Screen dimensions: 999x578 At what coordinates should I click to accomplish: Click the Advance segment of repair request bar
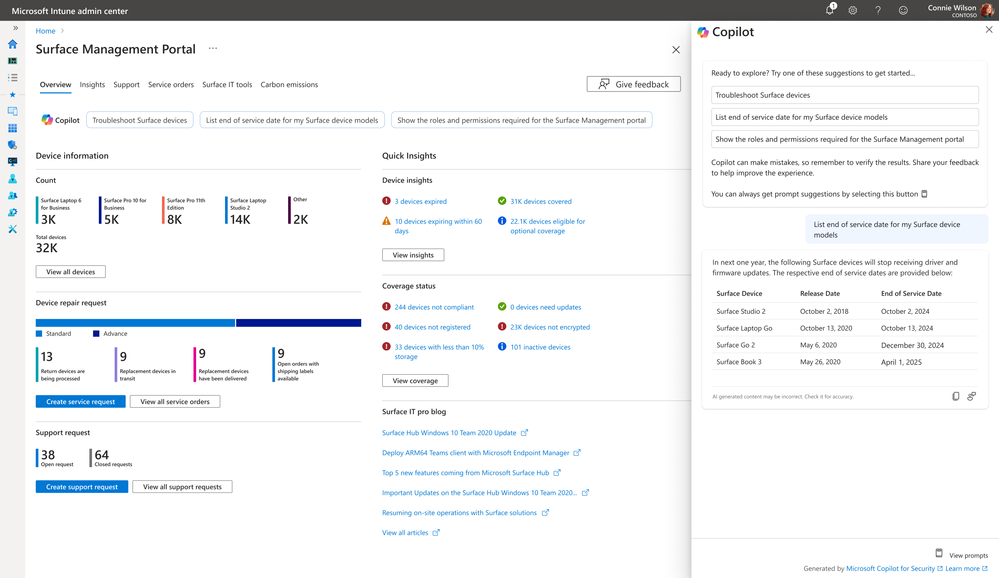[298, 323]
